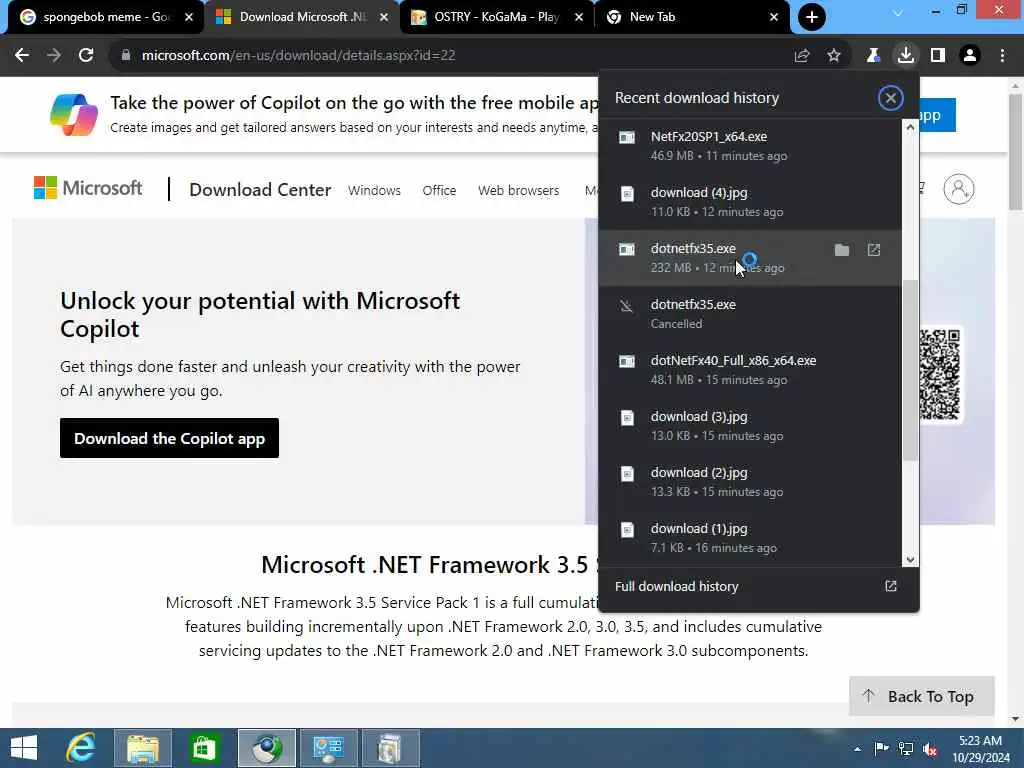This screenshot has height=768, width=1024.
Task: Close the New Tab tab
Action: coord(774,17)
